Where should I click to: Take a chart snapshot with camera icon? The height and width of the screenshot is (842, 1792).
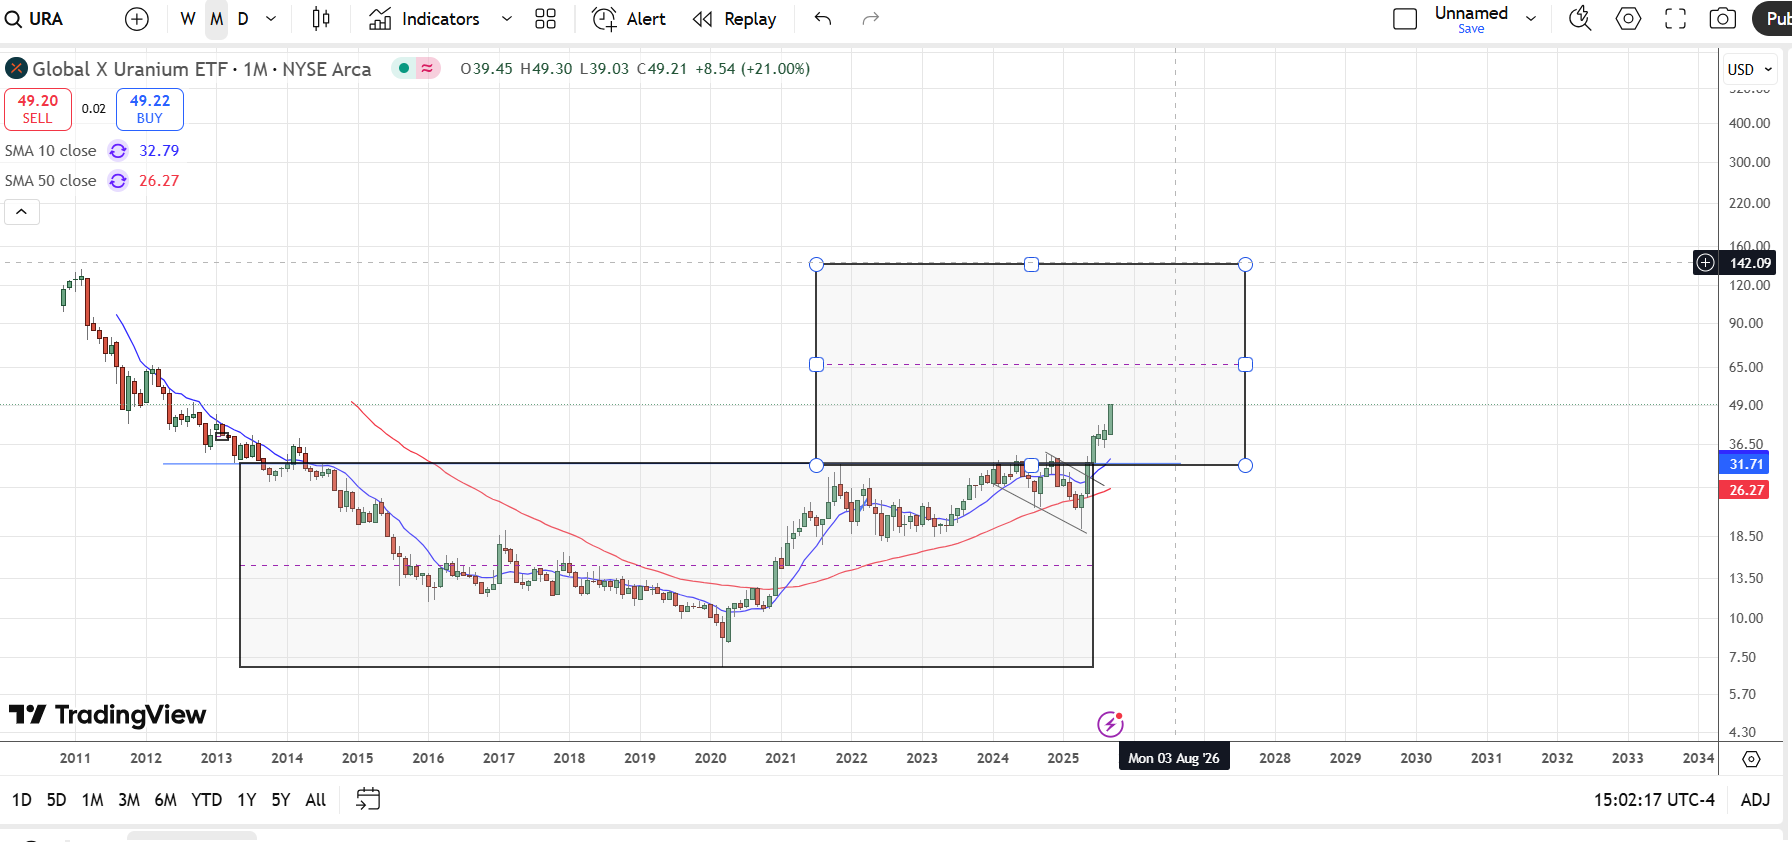tap(1722, 19)
